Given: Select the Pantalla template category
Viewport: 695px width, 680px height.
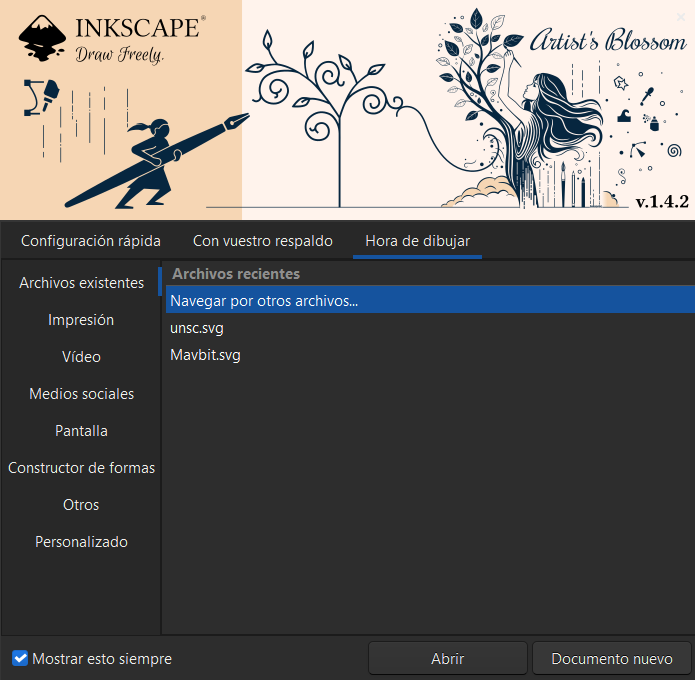Looking at the screenshot, I should pos(81,431).
